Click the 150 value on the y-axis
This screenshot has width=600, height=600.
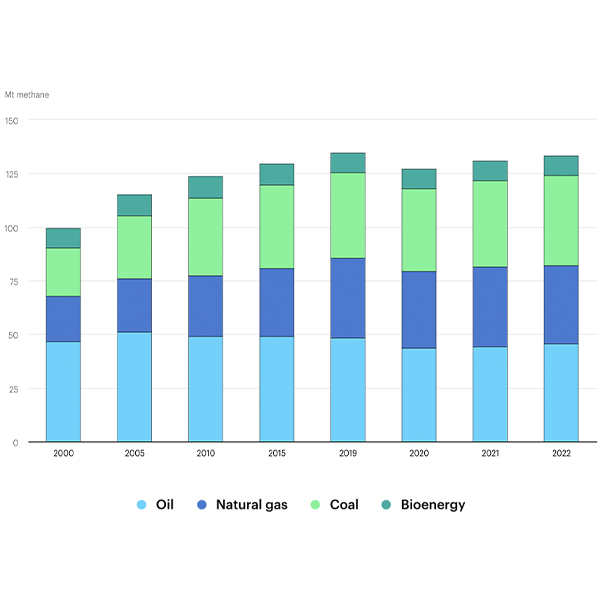click(11, 120)
